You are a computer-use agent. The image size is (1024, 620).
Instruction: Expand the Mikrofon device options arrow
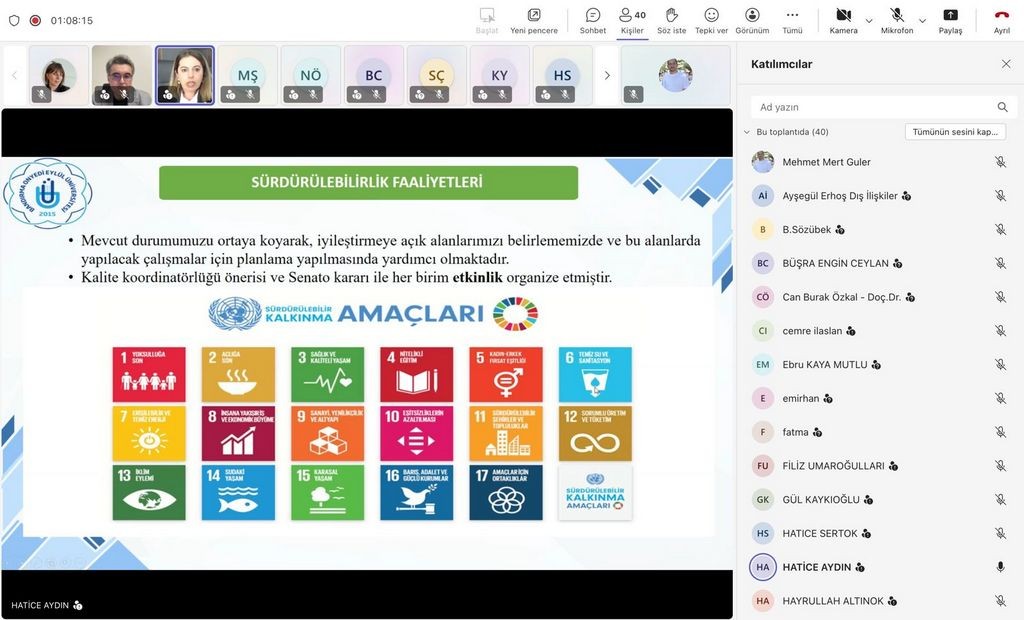[922, 20]
